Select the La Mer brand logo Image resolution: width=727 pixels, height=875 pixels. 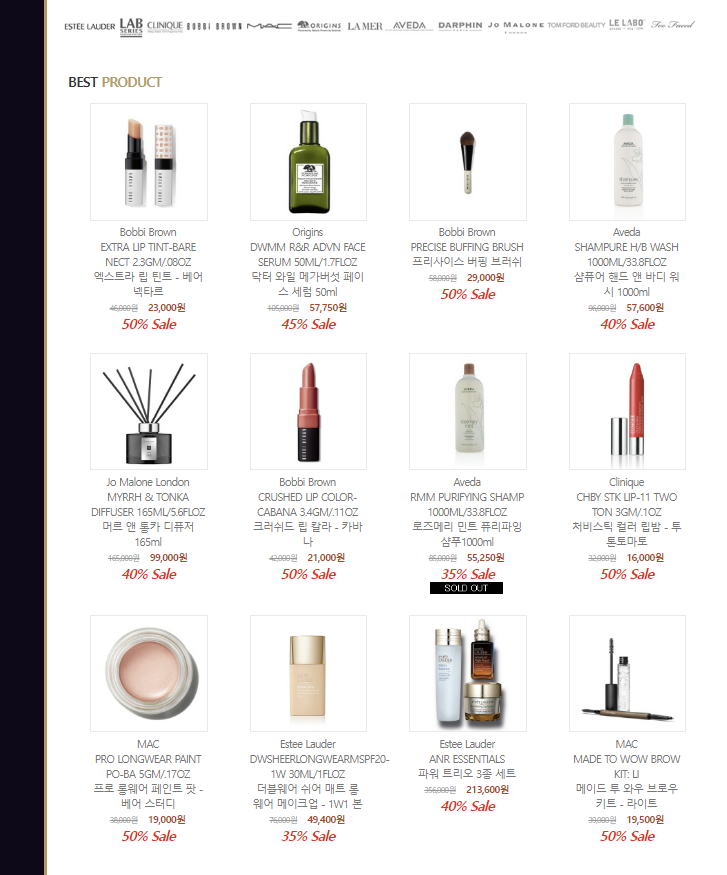click(365, 26)
